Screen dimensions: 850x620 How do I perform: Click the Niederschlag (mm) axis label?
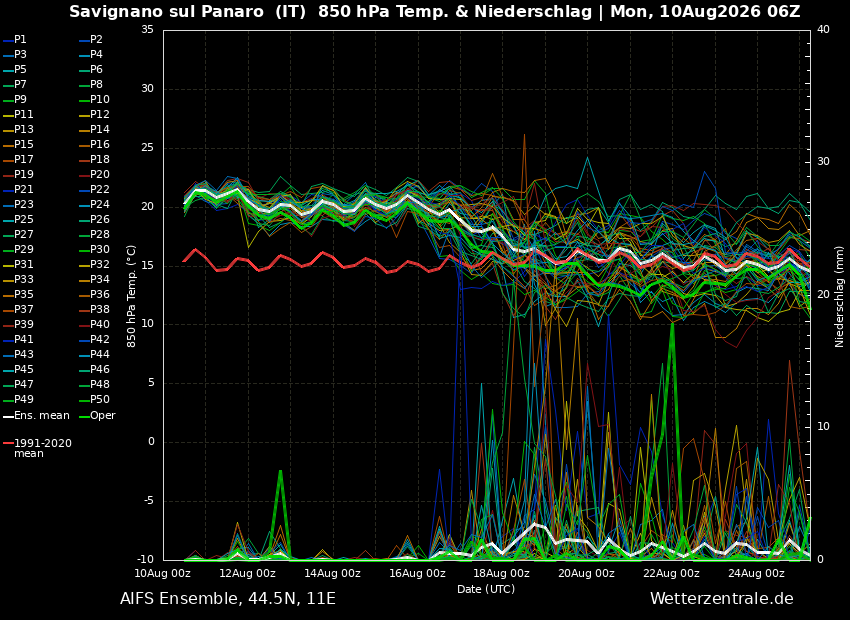[x=840, y=296]
